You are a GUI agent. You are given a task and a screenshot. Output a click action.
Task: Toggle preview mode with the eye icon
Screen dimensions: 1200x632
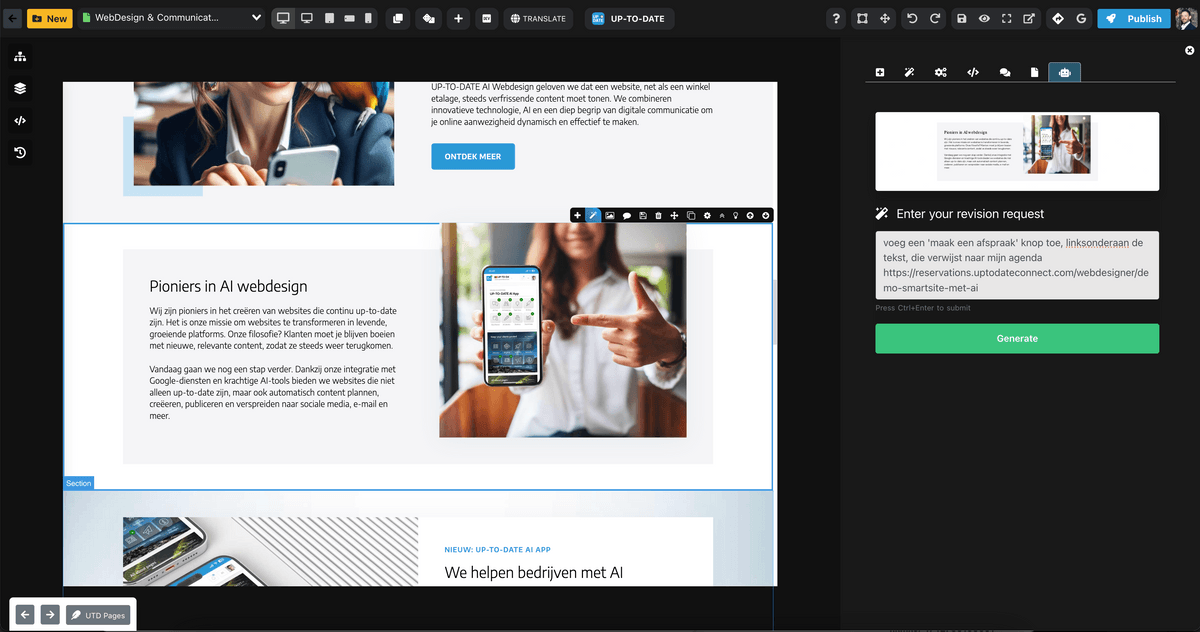coord(984,18)
